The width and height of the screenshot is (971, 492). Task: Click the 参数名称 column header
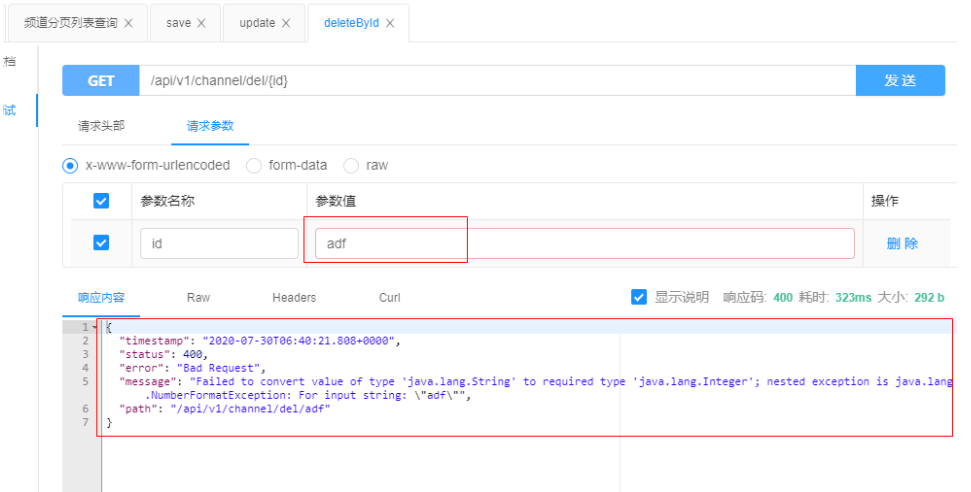click(167, 201)
